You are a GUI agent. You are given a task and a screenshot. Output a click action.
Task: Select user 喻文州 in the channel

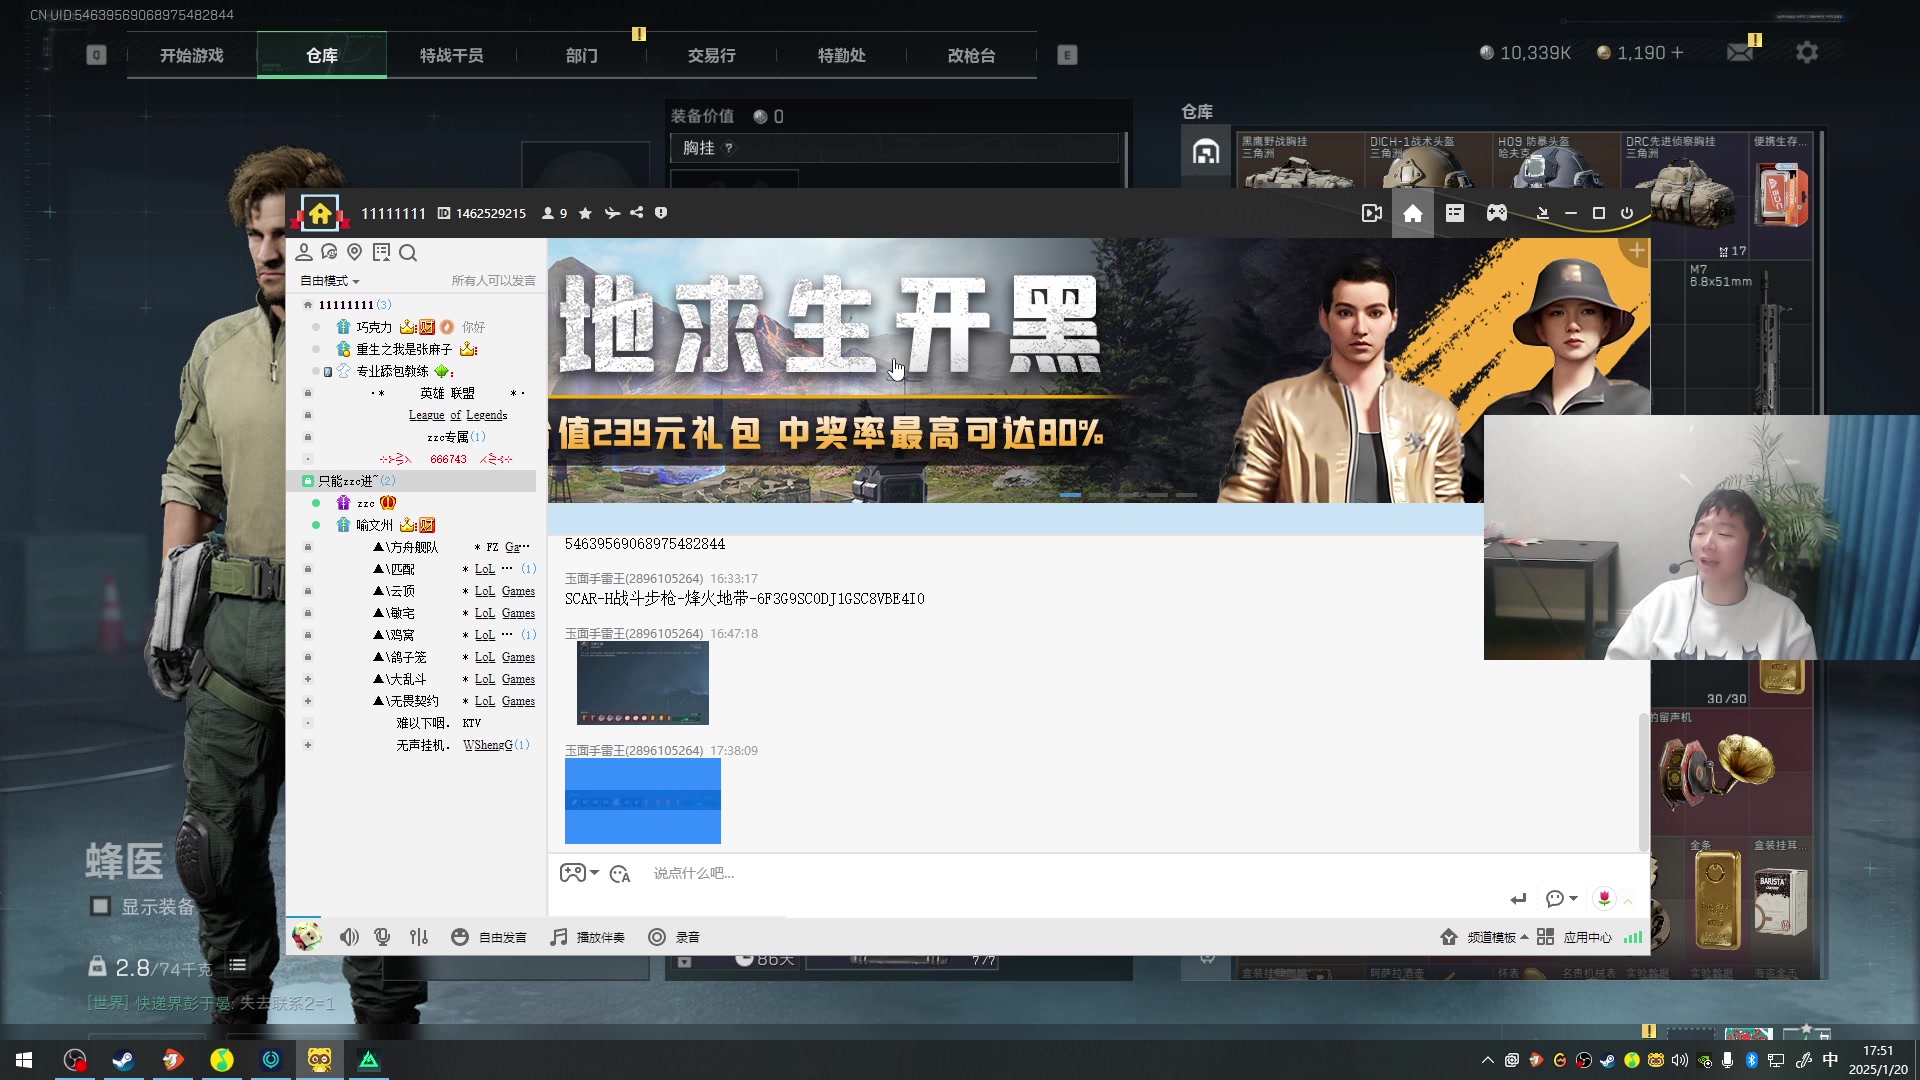pyautogui.click(x=374, y=525)
